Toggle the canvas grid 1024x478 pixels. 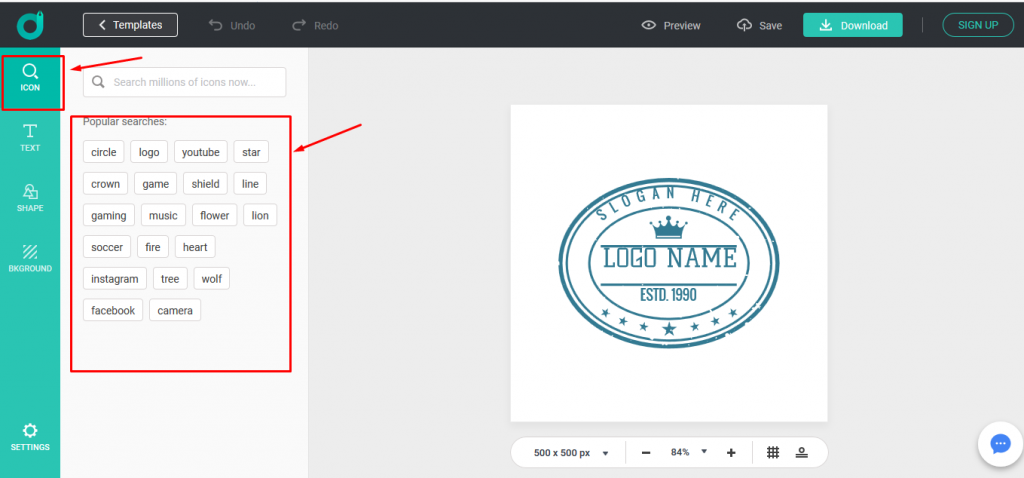(773, 452)
